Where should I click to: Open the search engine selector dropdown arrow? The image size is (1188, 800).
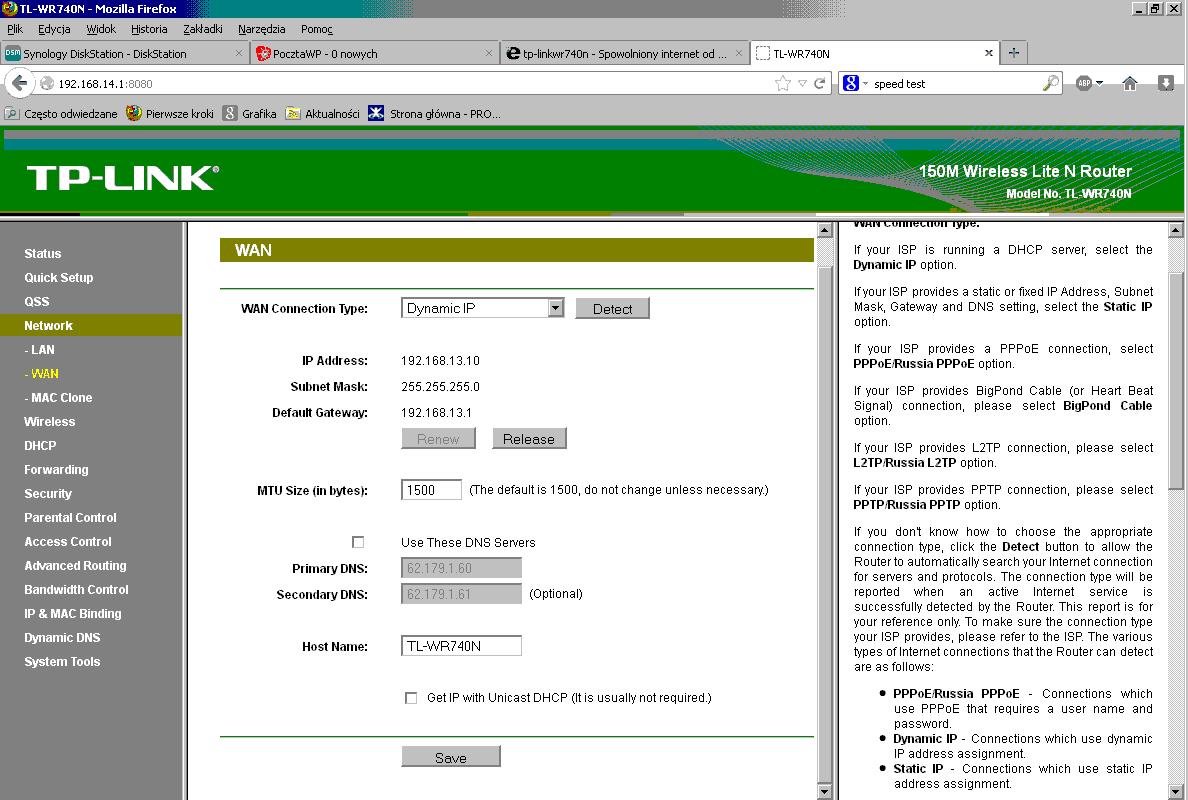coord(865,83)
